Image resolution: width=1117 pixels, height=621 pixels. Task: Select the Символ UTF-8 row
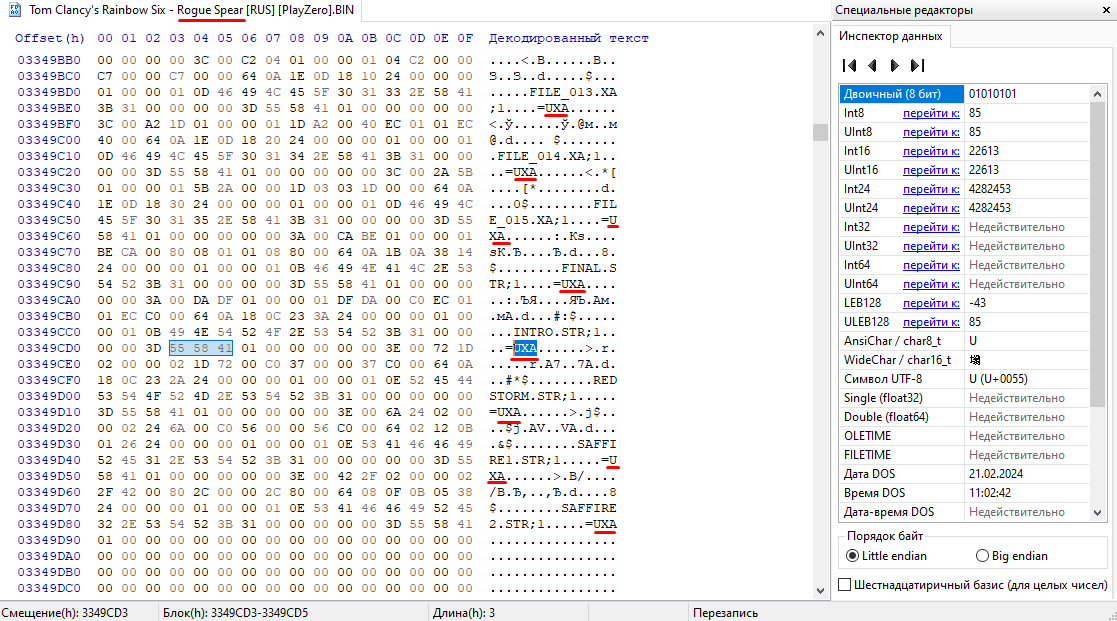965,379
